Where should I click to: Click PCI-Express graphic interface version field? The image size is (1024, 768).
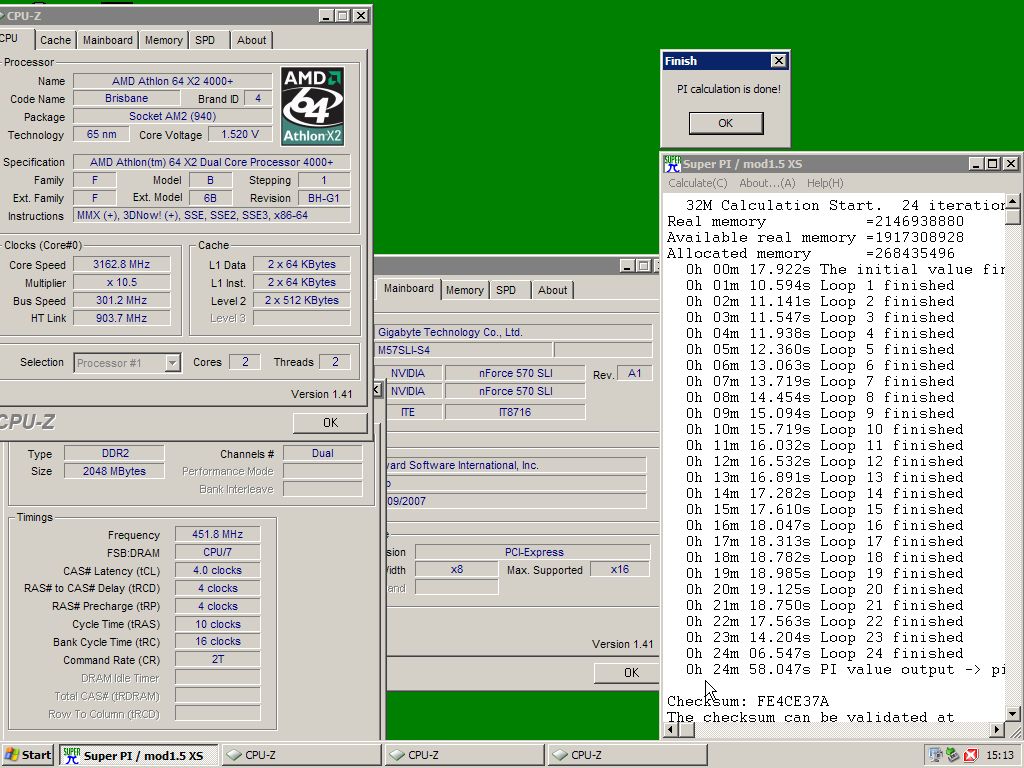coord(533,552)
